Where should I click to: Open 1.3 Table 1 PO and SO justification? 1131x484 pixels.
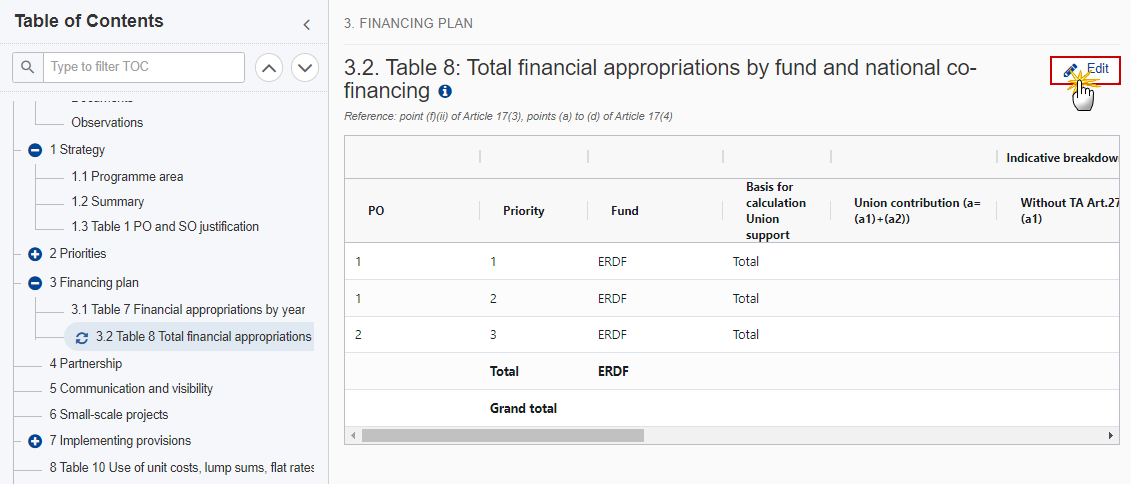point(165,226)
